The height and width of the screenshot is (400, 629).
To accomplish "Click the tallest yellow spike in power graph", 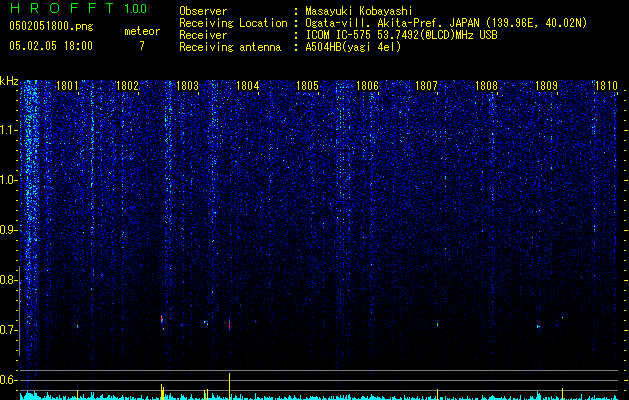I will (229, 386).
